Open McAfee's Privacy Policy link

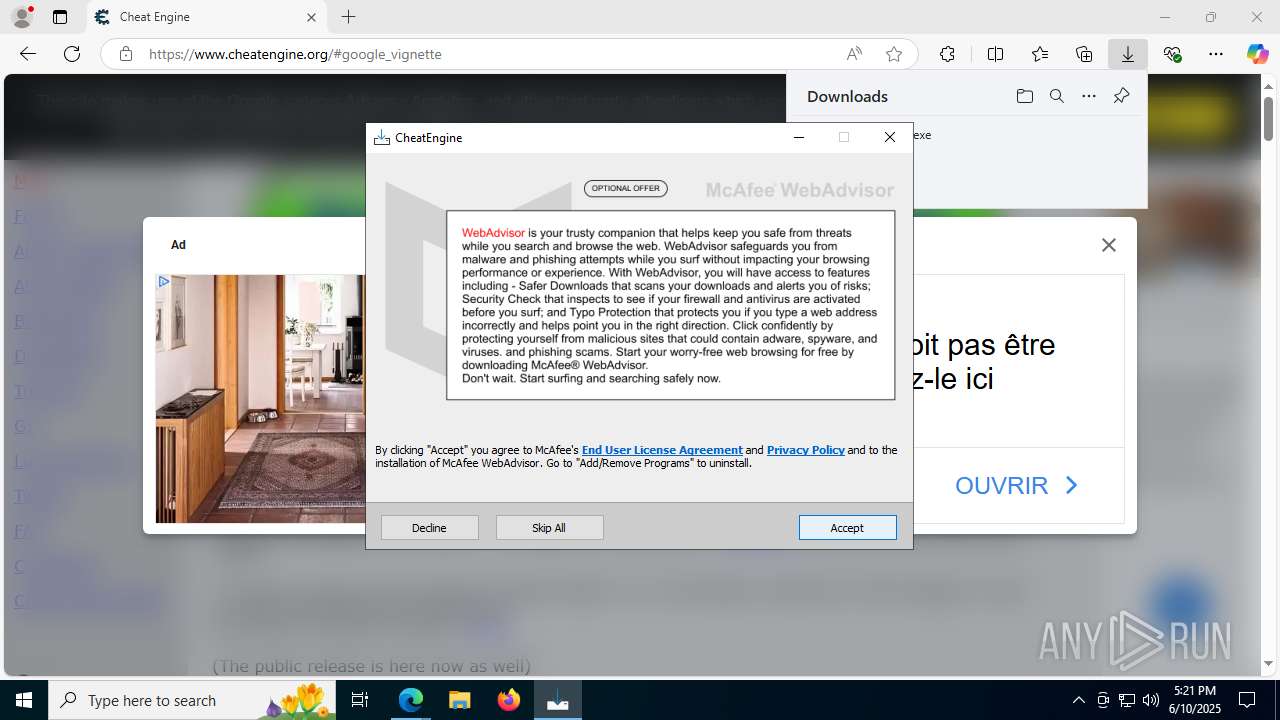tap(806, 450)
